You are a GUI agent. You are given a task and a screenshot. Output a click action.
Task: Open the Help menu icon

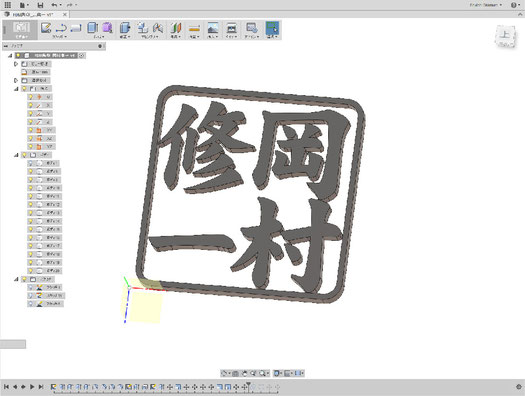click(515, 5)
